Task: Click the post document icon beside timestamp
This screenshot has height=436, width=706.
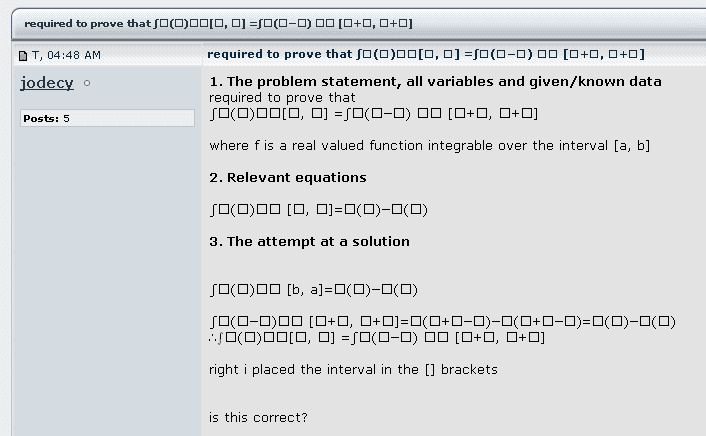Action: 23,56
